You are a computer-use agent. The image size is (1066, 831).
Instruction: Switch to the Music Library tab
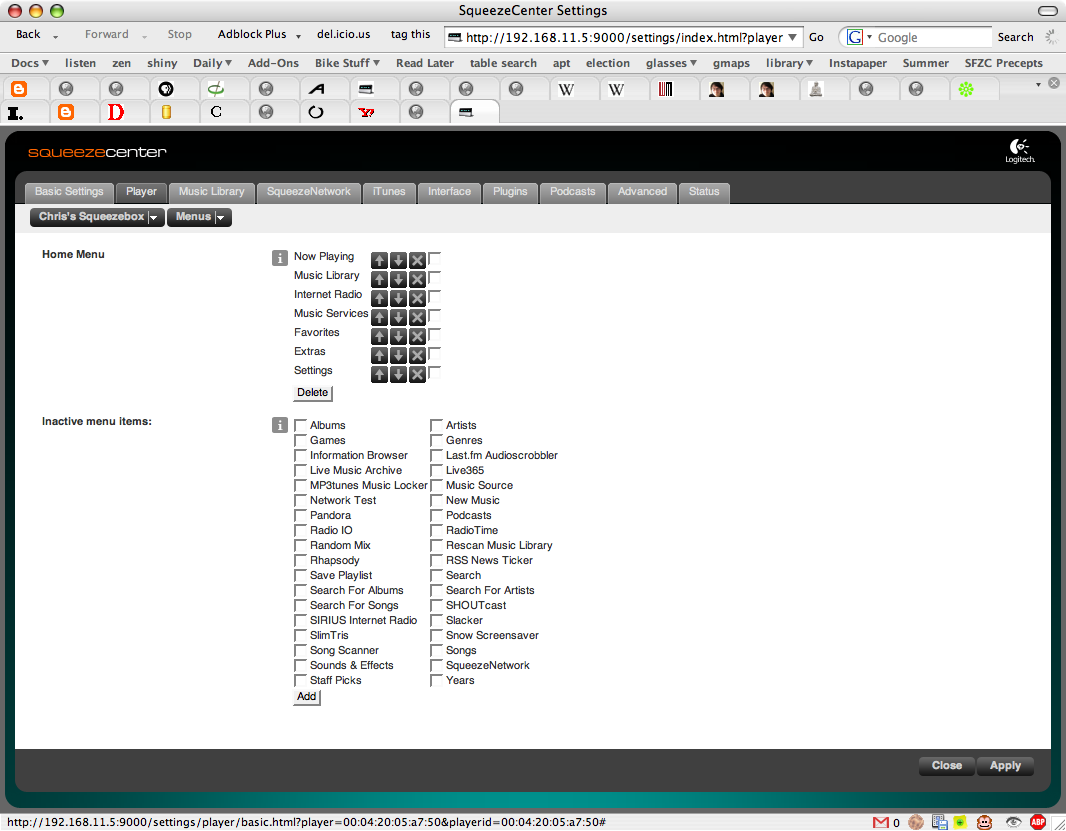[211, 192]
